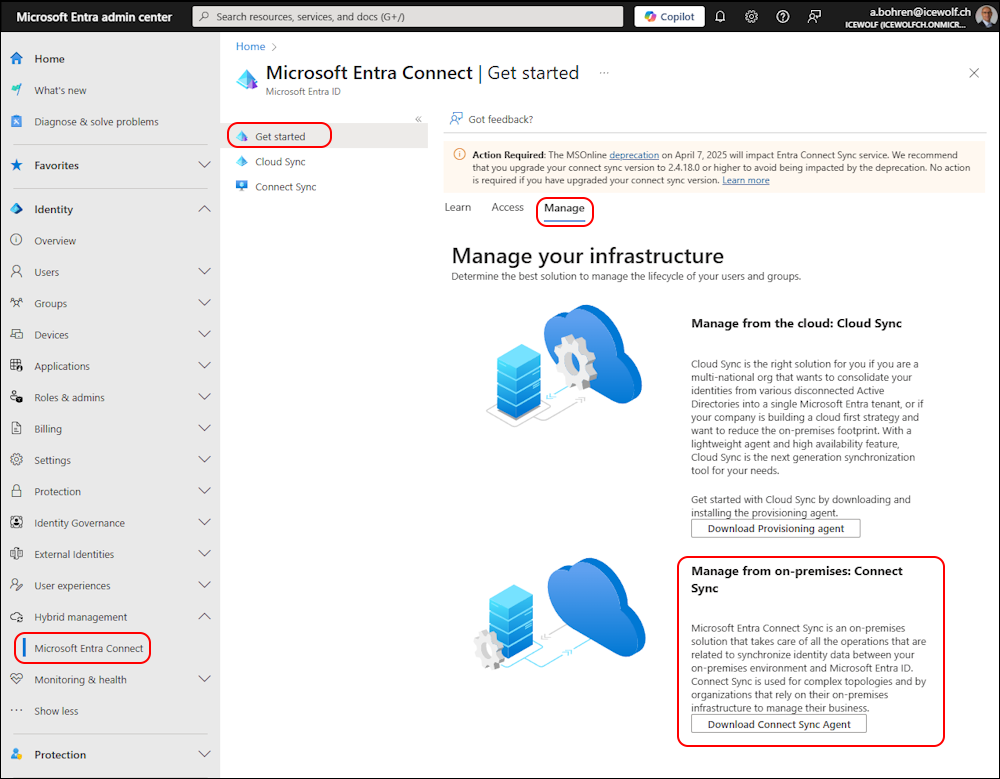Click the User experiences icon
Viewport: 1000px width, 779px height.
click(x=17, y=585)
